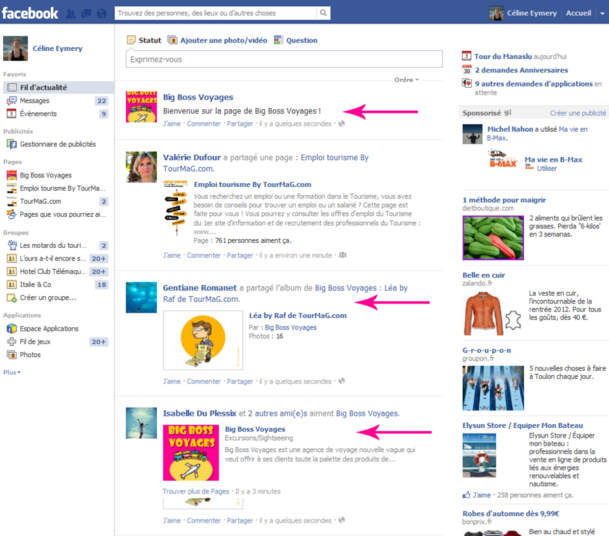The height and width of the screenshot is (536, 609).
Task: Open Isabelle Du Plessix profile link
Action: (199, 413)
